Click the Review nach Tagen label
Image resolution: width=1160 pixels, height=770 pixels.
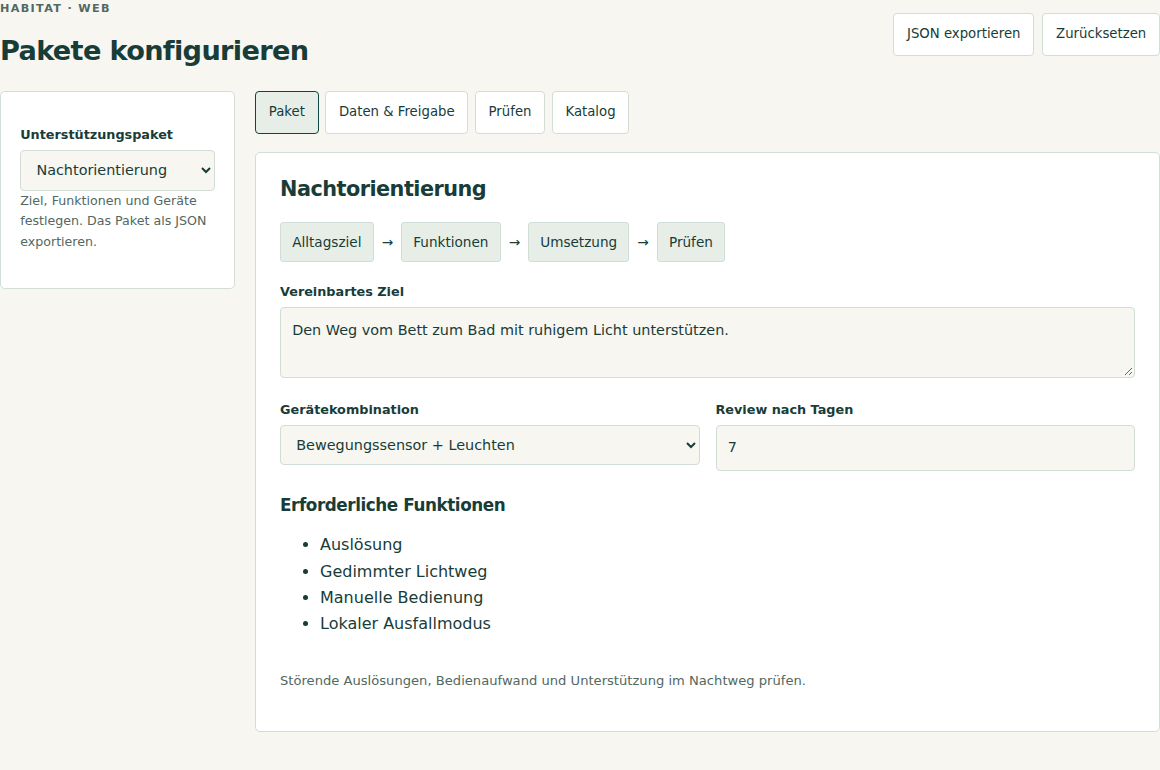coord(784,410)
